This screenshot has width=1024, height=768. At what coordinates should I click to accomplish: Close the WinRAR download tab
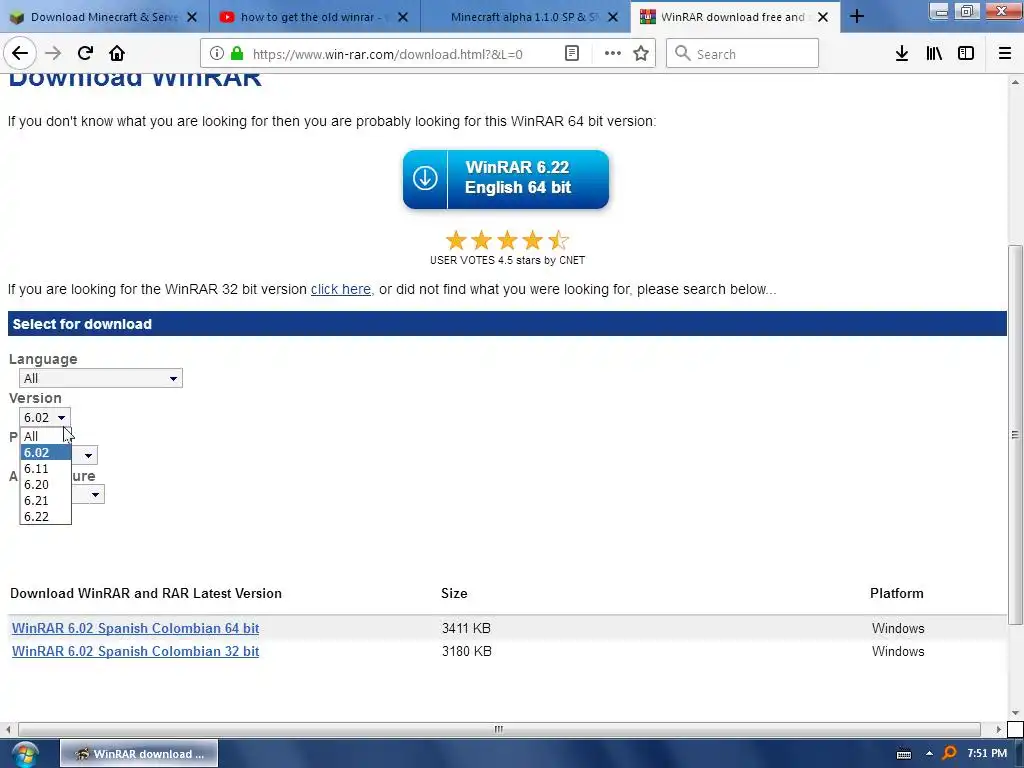coord(824,17)
